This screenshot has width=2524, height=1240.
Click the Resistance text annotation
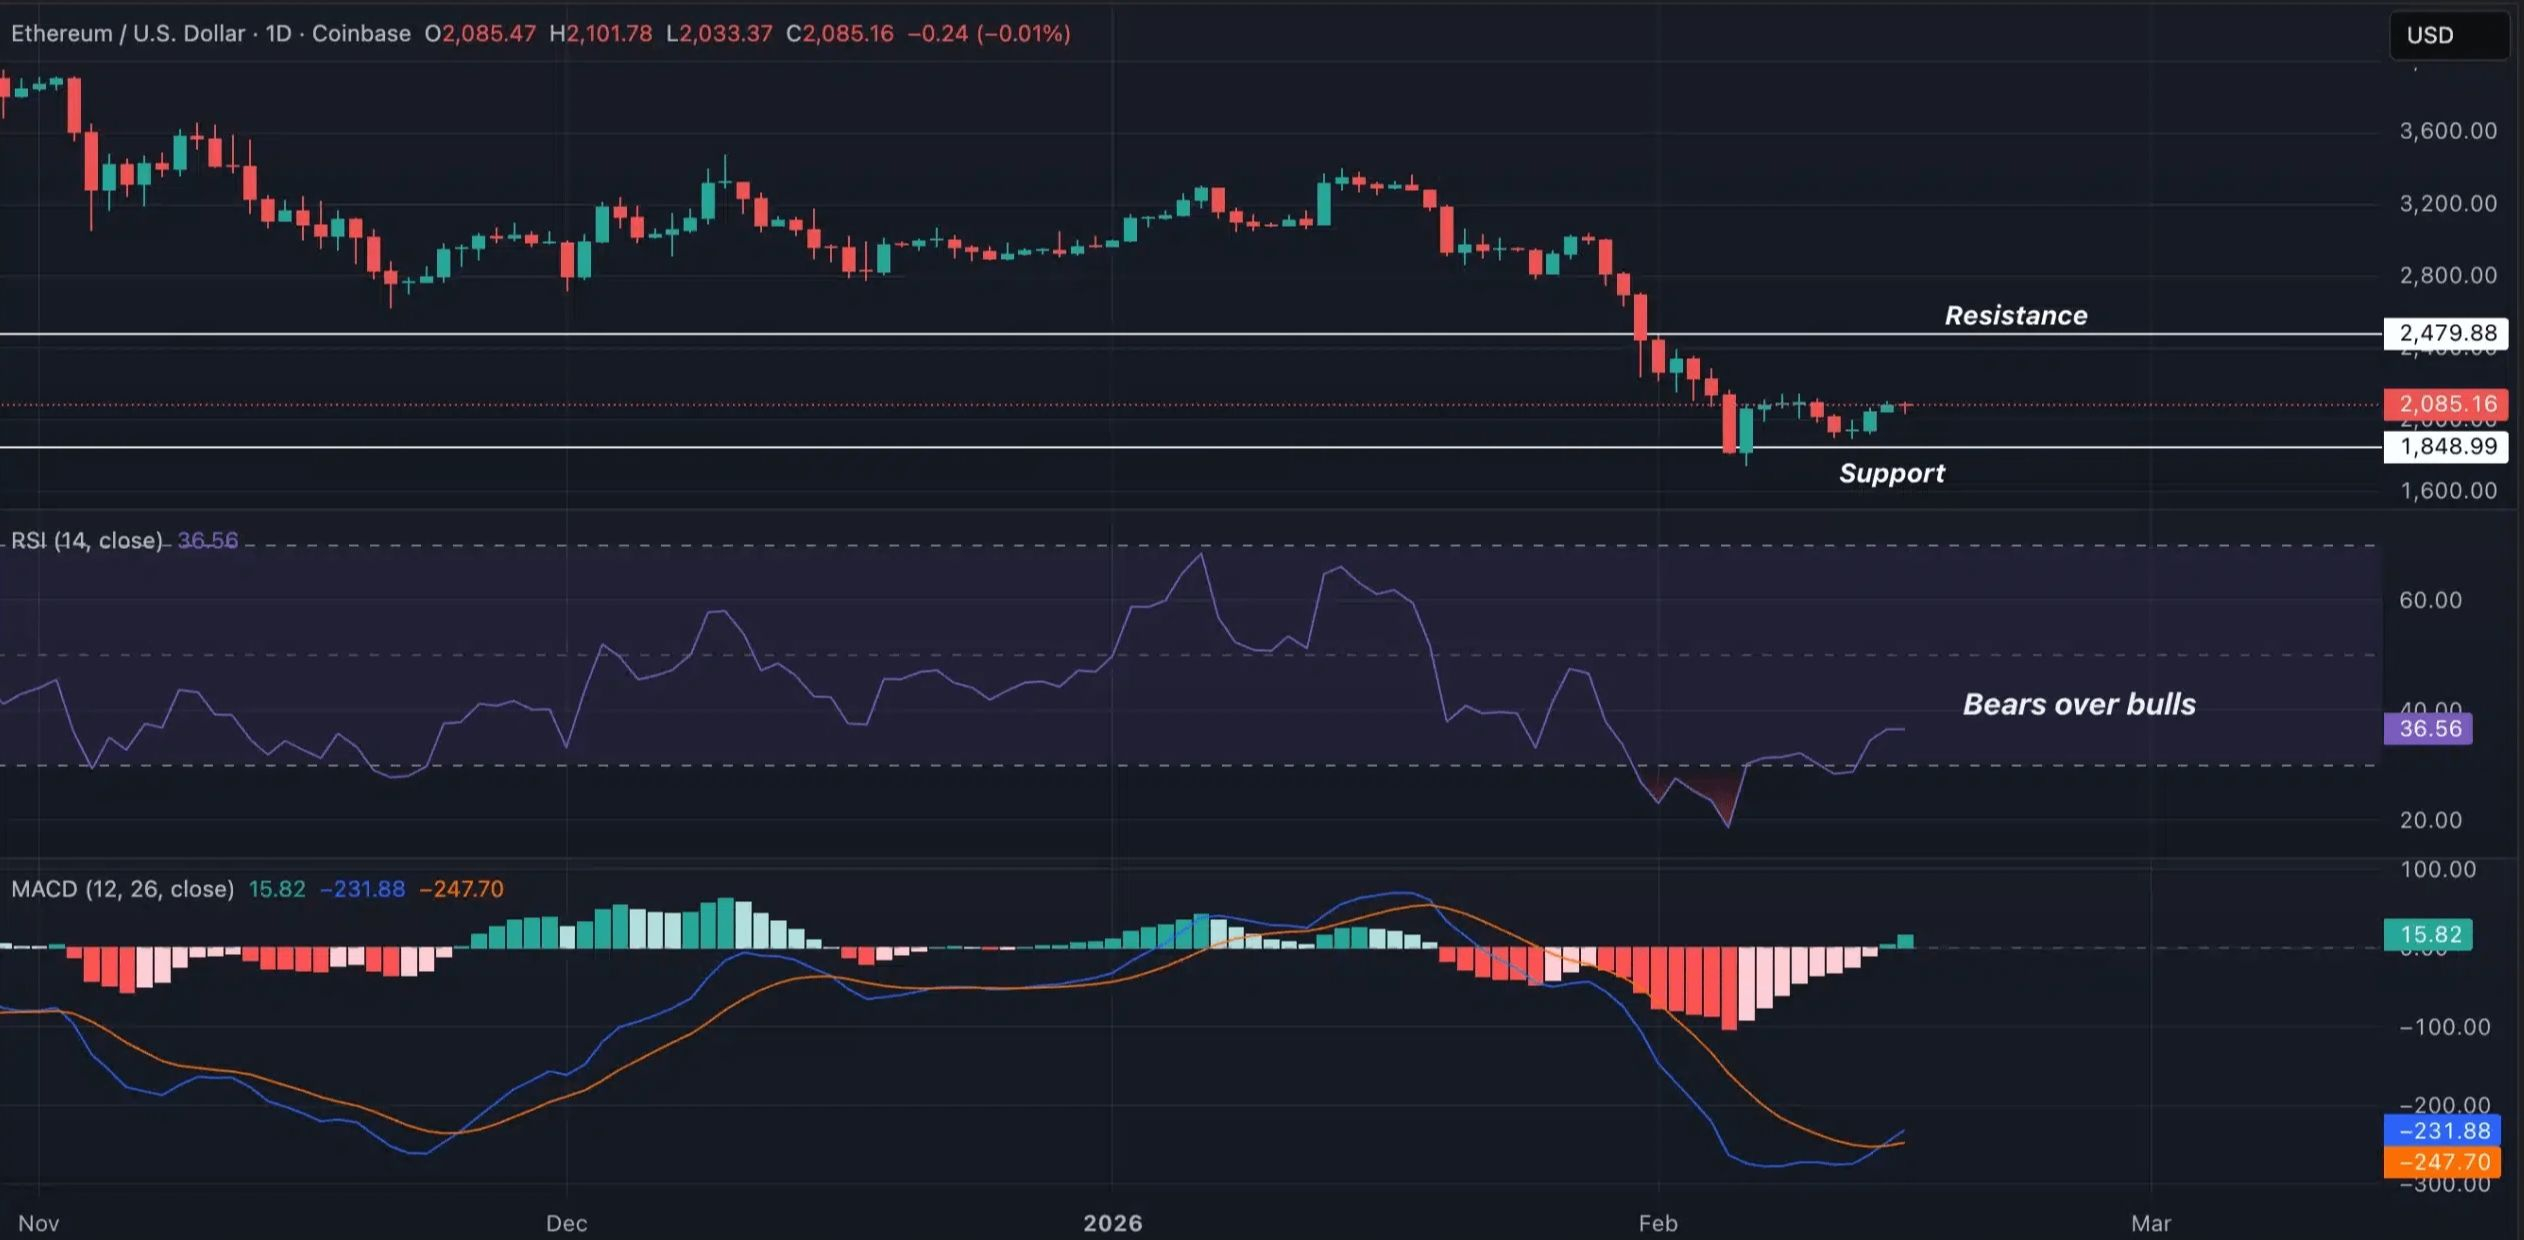[x=2015, y=316]
